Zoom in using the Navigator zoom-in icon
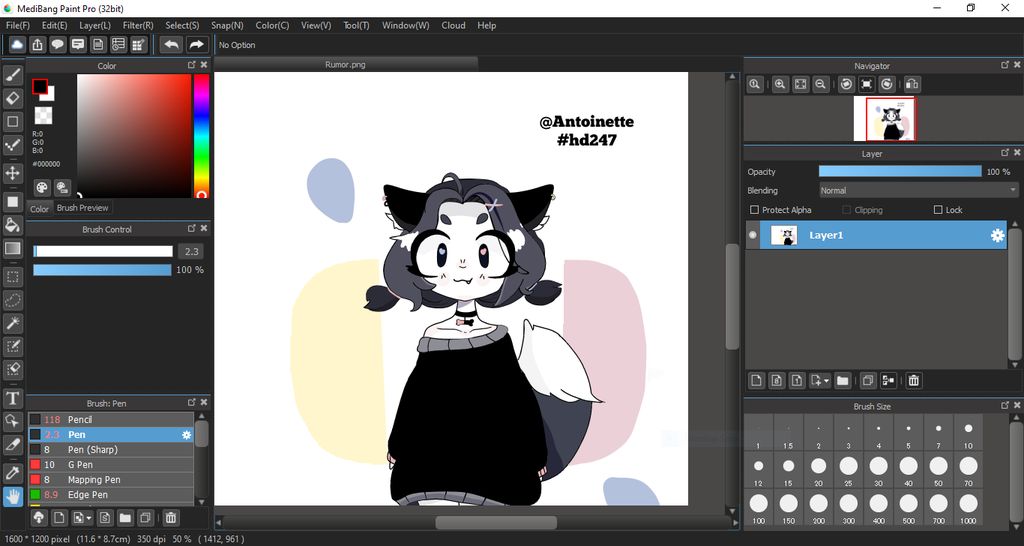Screen dimensions: 1024x546 (x=780, y=84)
